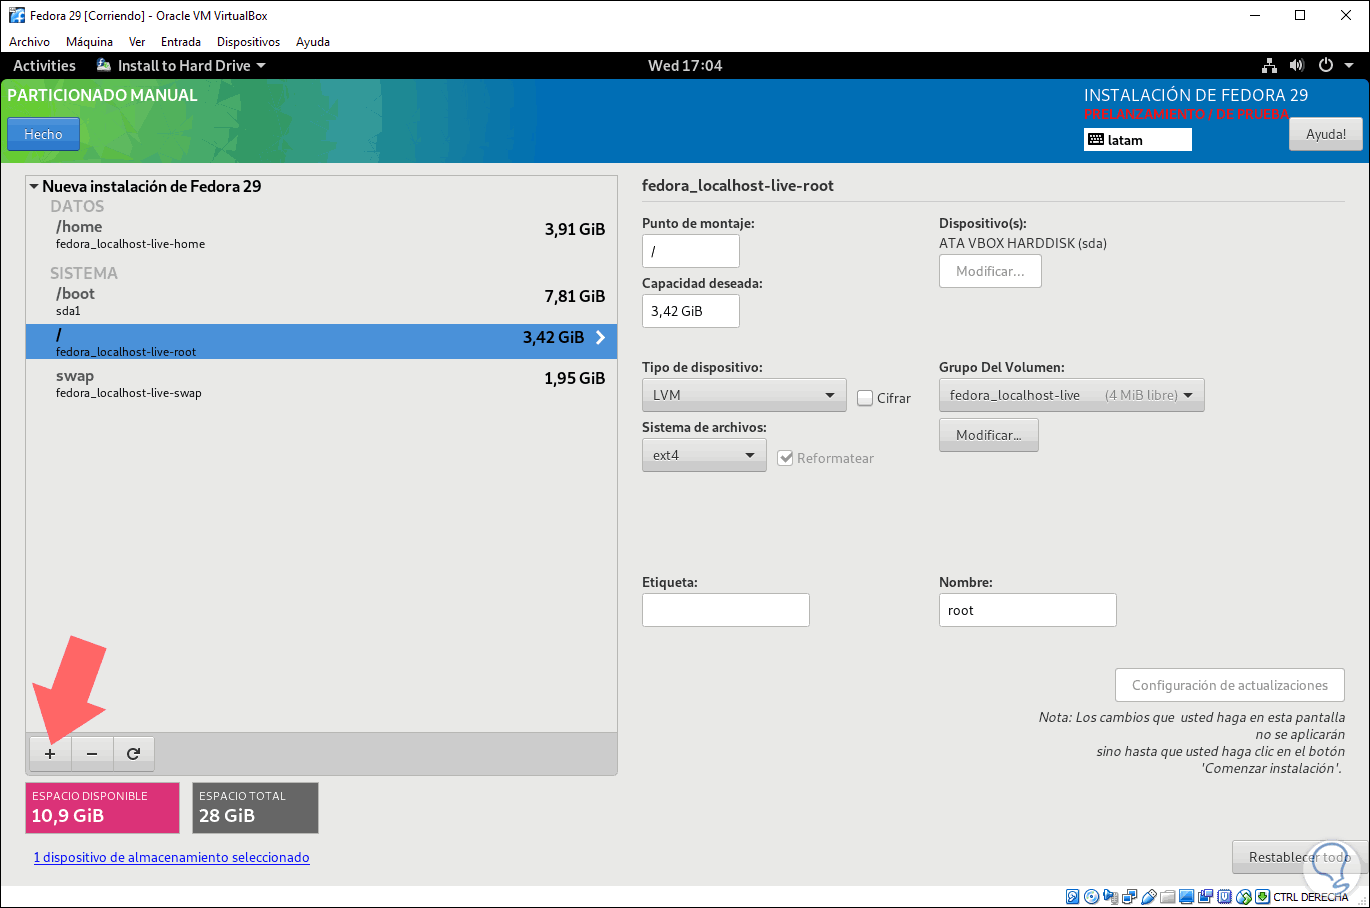The height and width of the screenshot is (908, 1370).
Task: Click the ATA VBOX HARDDISK (sda) text
Action: [1023, 243]
